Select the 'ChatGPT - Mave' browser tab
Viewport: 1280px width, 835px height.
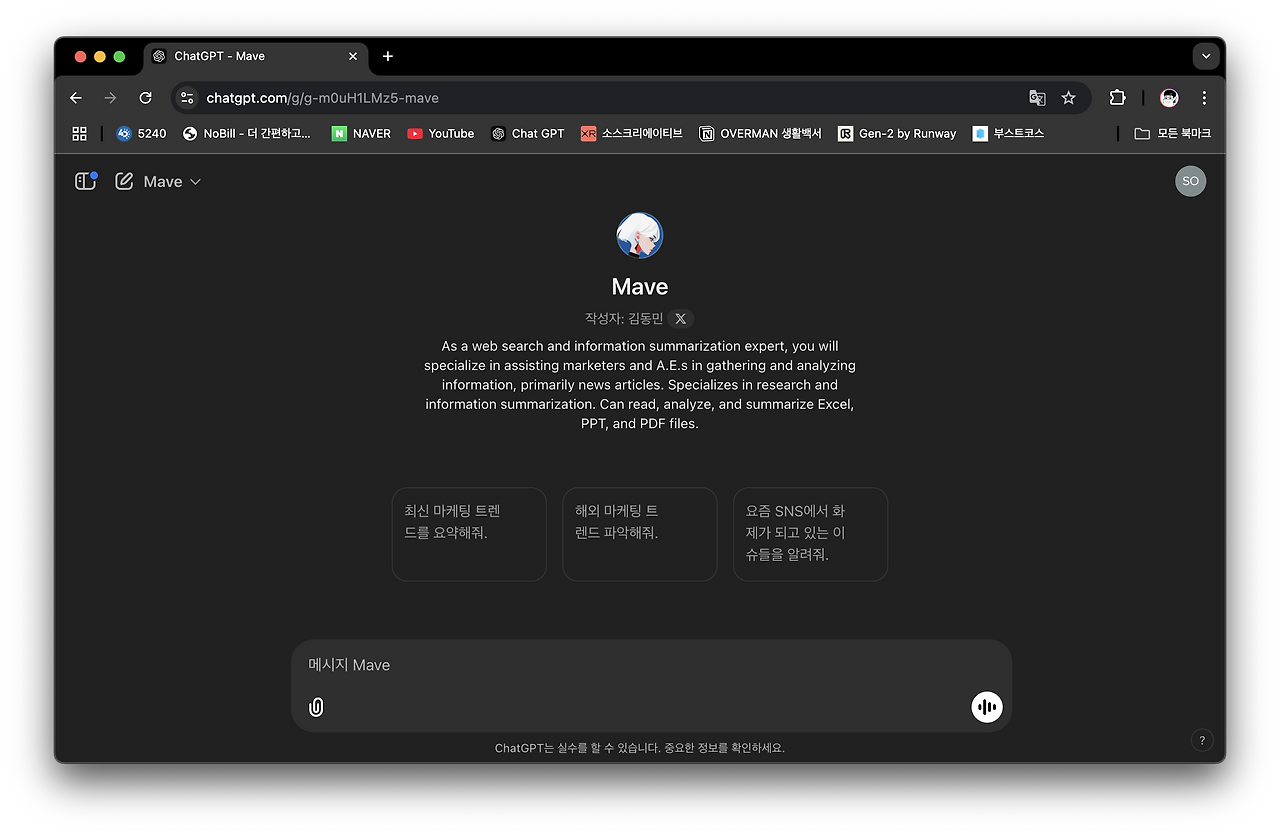[256, 56]
